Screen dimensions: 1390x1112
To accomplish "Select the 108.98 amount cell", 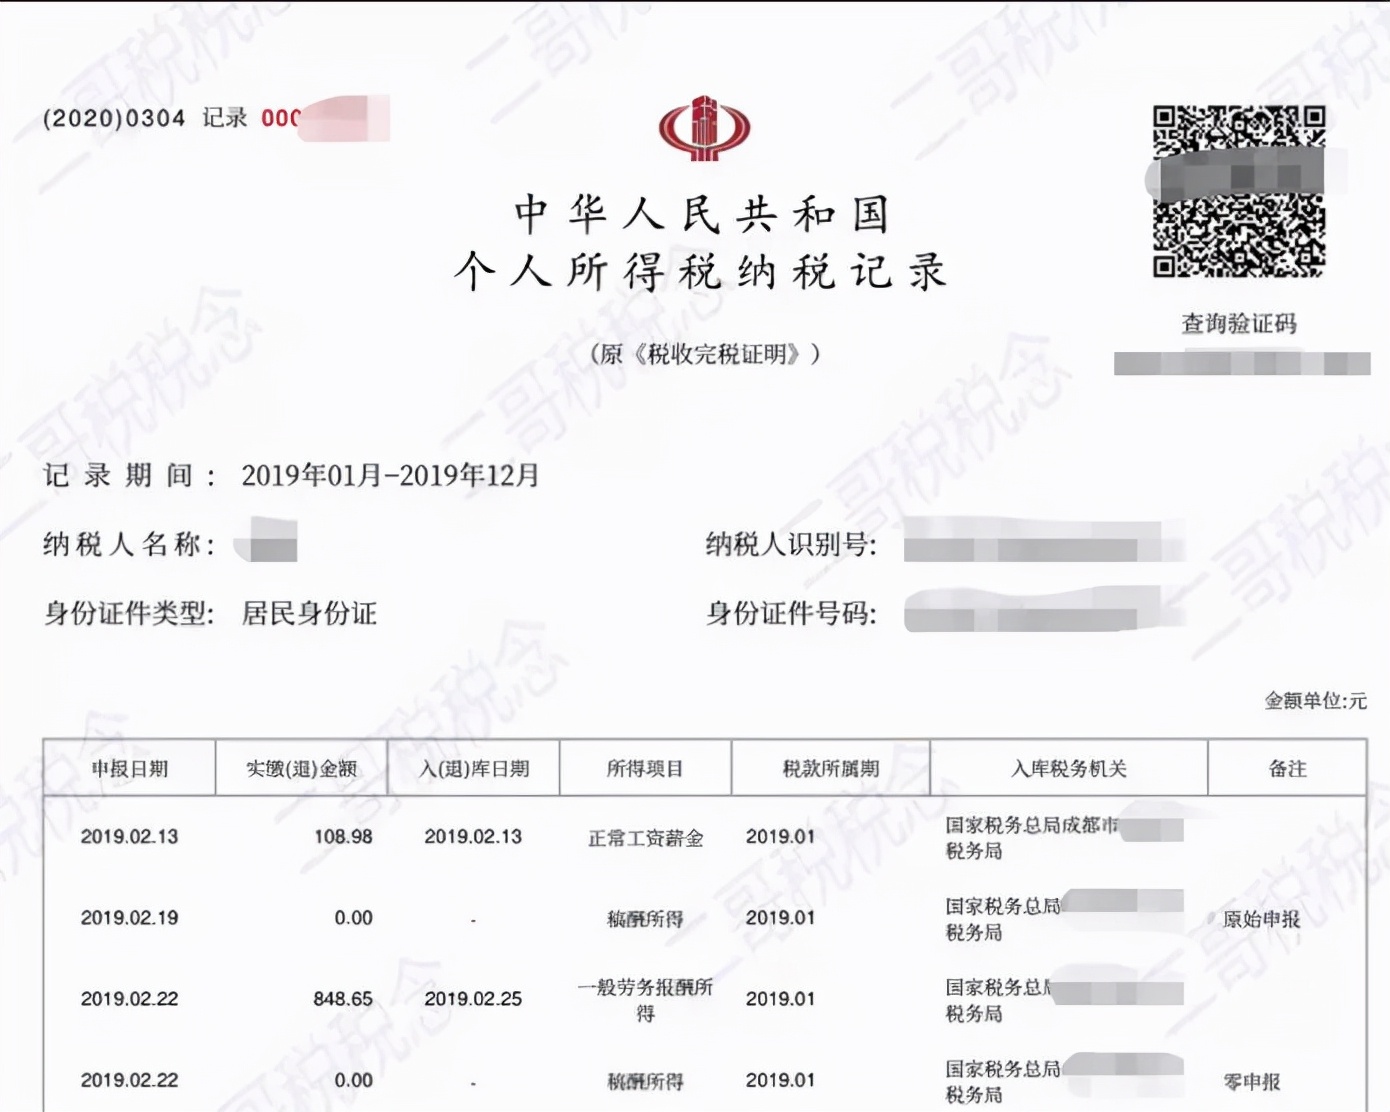I will pyautogui.click(x=343, y=837).
